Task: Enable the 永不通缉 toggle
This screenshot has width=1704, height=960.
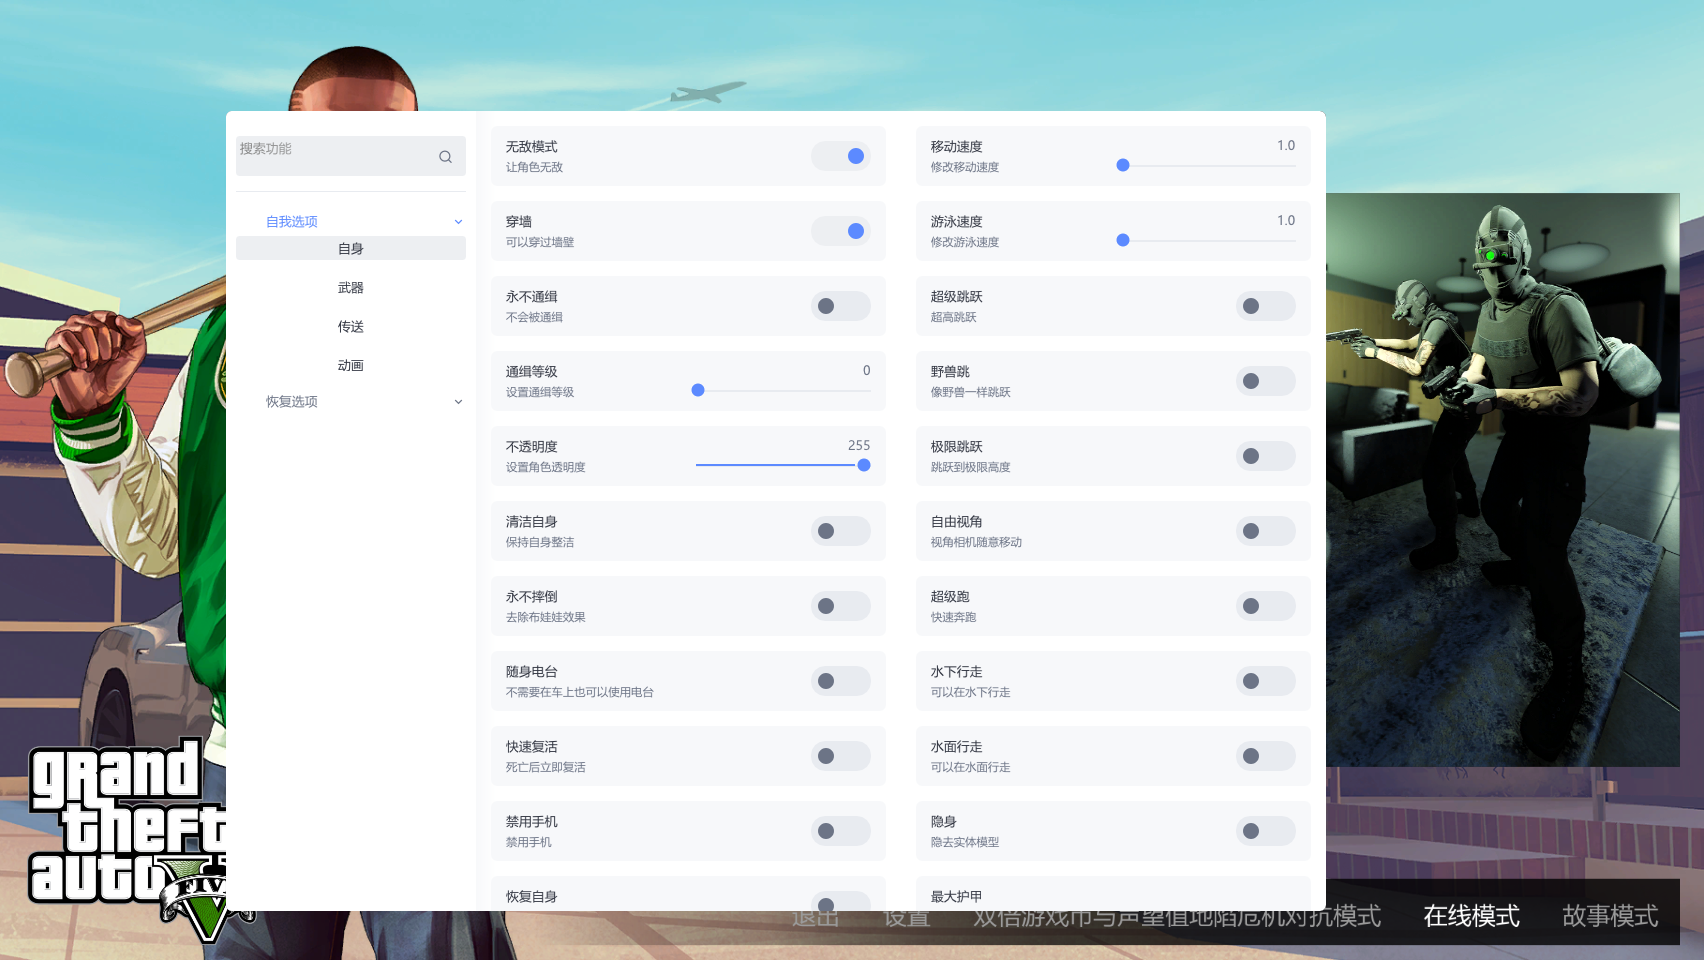Action: pyautogui.click(x=841, y=306)
